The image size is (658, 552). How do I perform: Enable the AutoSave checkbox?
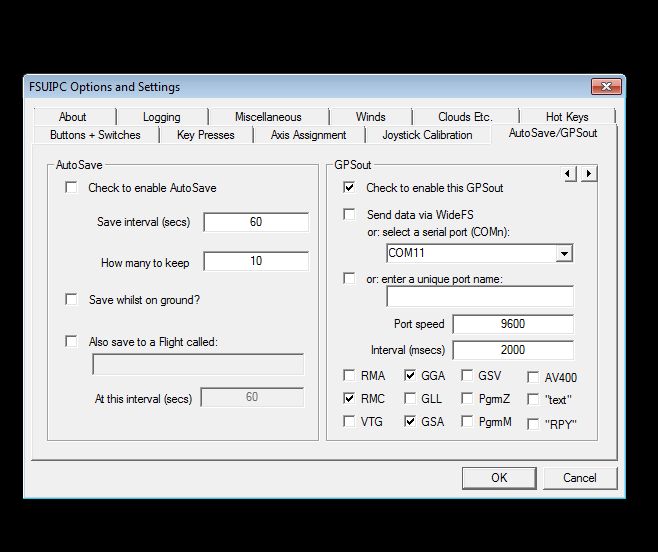point(71,188)
